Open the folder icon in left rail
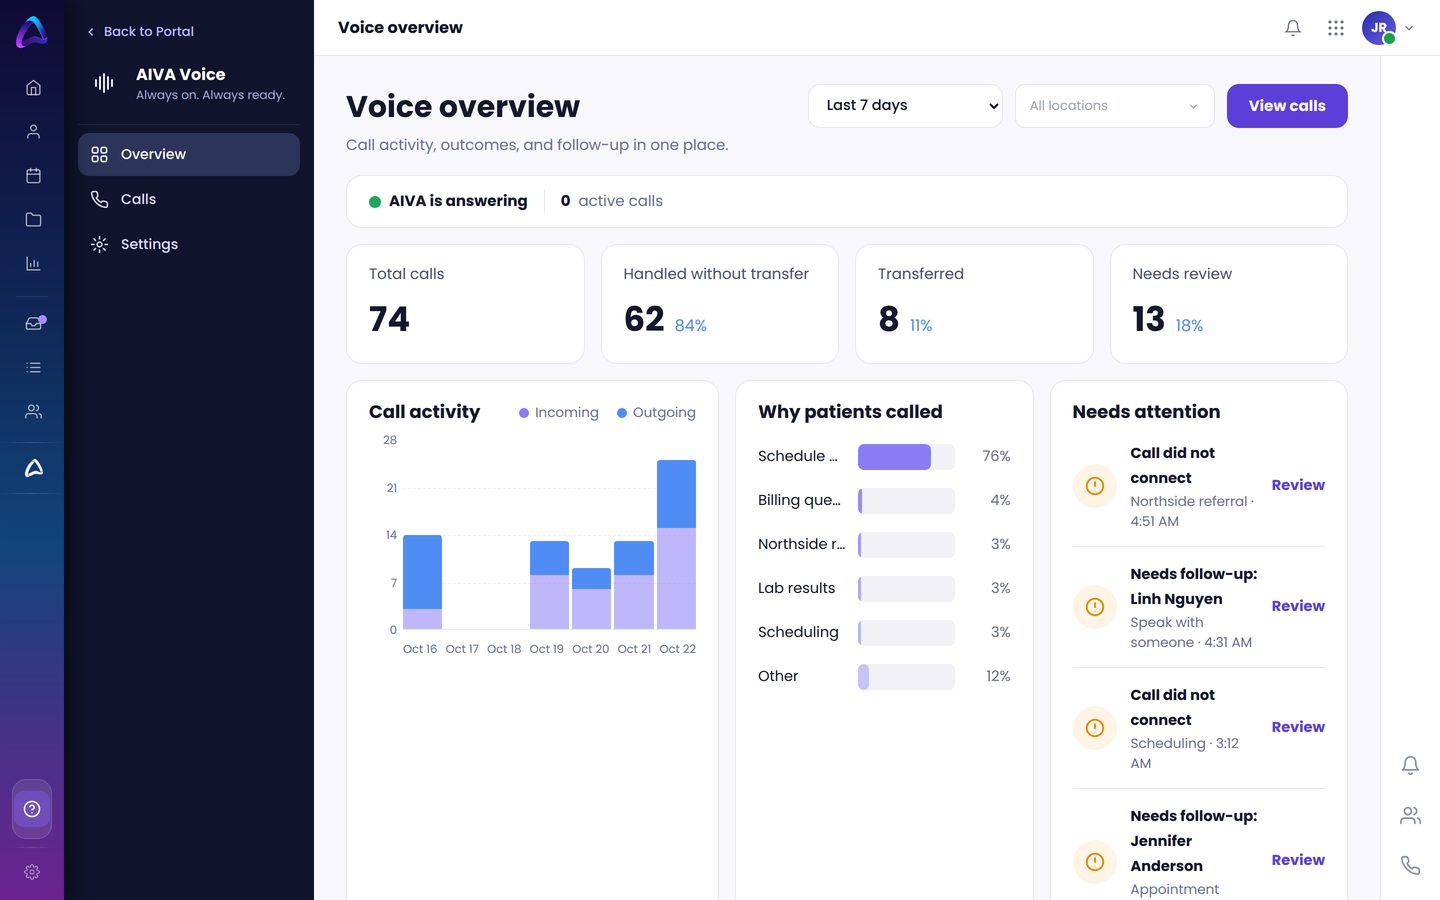 click(x=33, y=220)
